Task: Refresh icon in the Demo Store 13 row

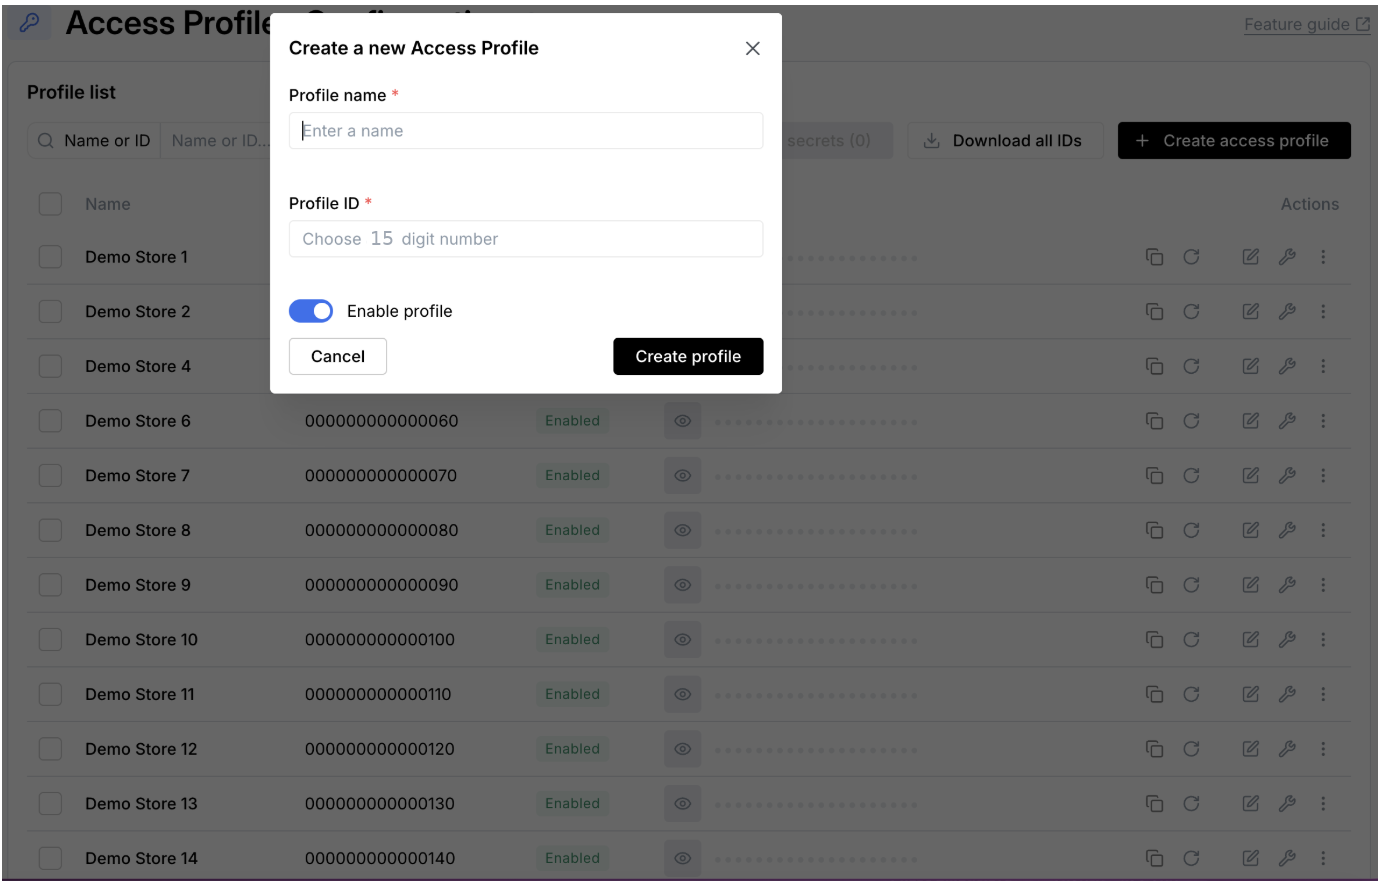Action: [x=1191, y=804]
